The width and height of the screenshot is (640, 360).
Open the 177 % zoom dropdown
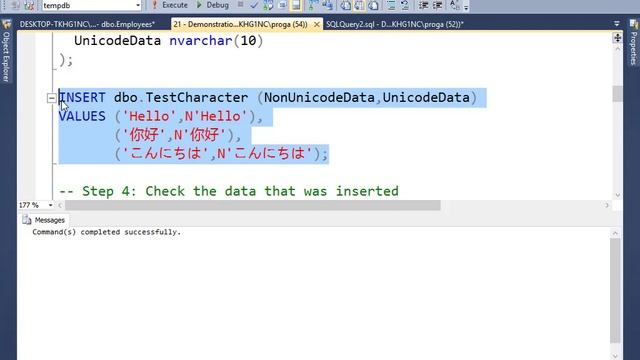point(50,205)
